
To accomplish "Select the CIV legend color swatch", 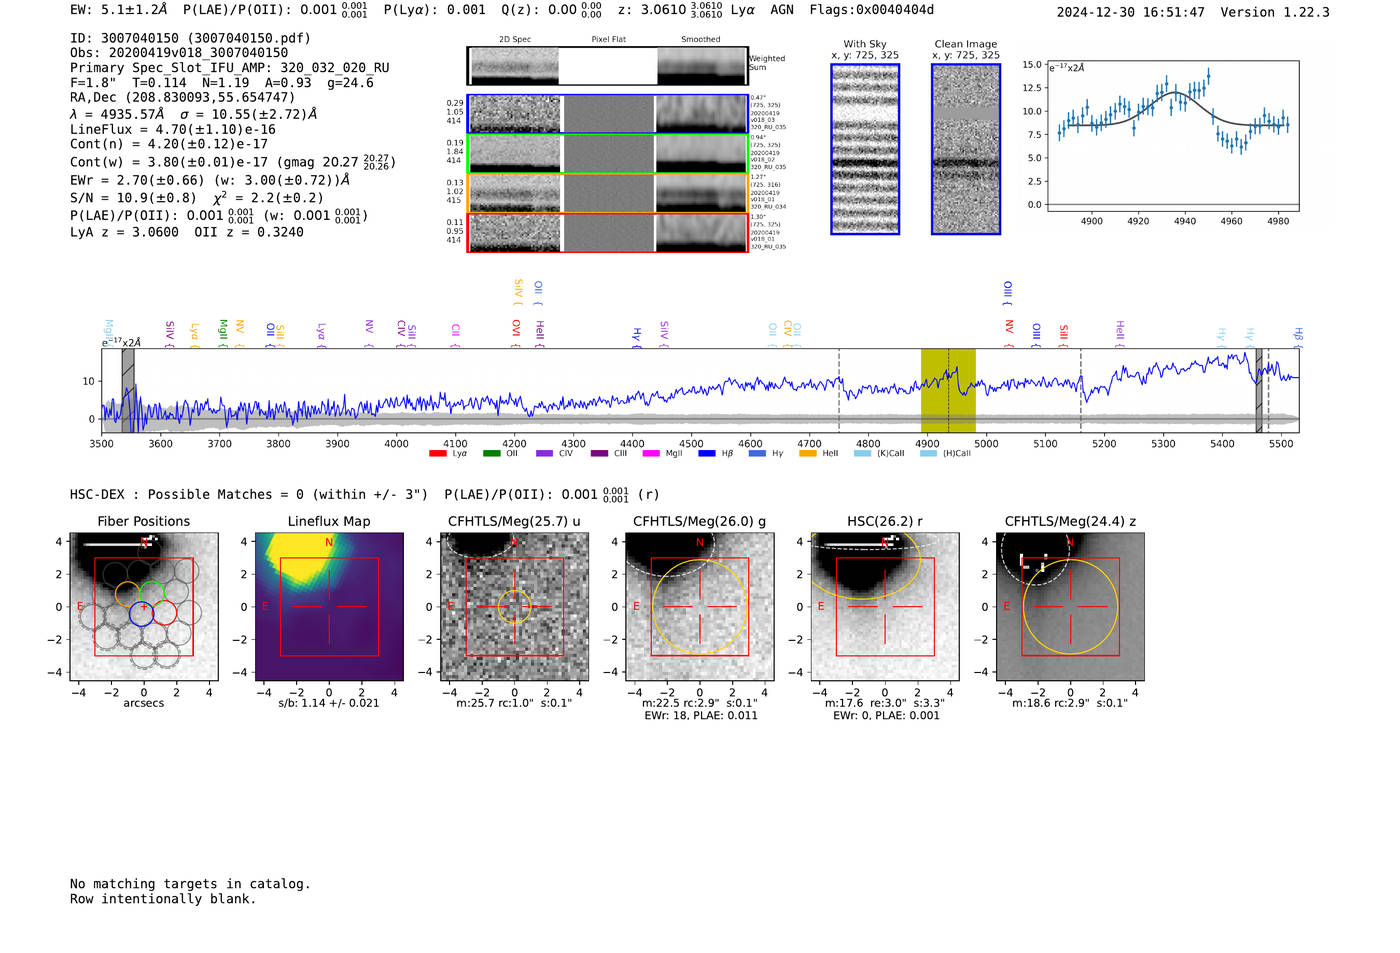I will [544, 453].
